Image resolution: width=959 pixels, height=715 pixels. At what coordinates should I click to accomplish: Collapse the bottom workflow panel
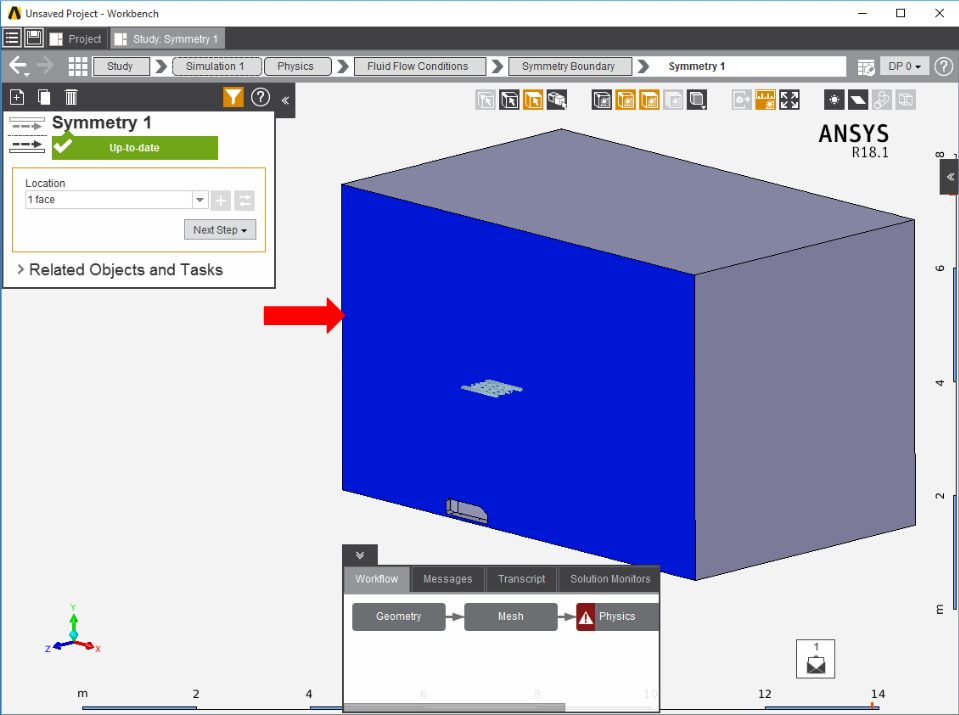point(360,555)
